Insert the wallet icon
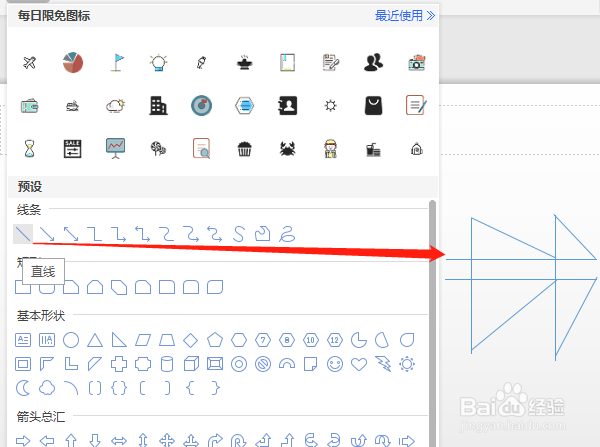Image resolution: width=600 pixels, height=447 pixels. click(29, 106)
